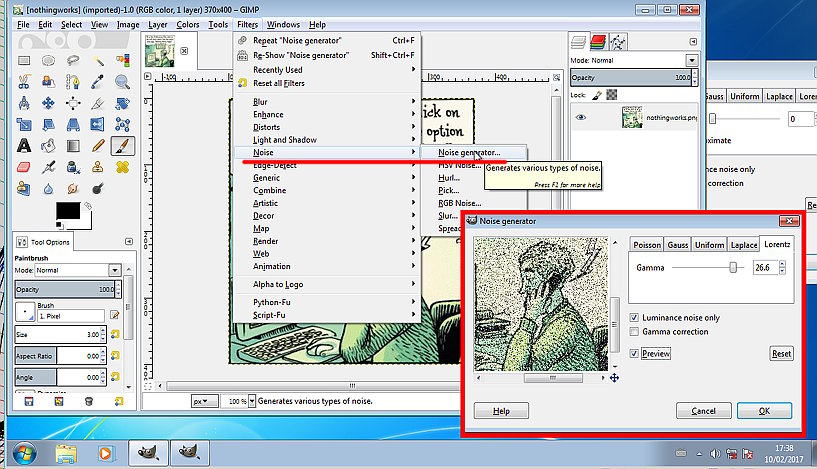The width and height of the screenshot is (817, 469).
Task: Click Cancel in the Noise generator dialog
Action: point(703,411)
